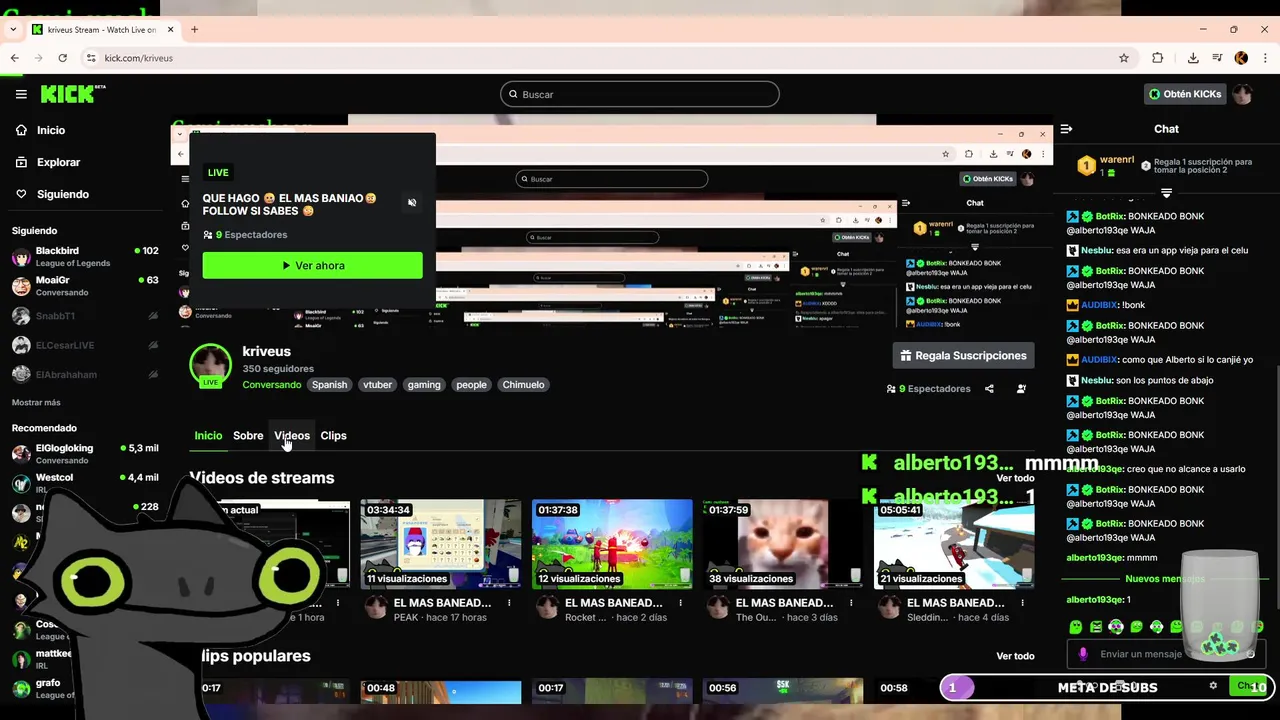Open options menu for The Ou... video
Image resolution: width=1280 pixels, height=720 pixels.
pyautogui.click(x=852, y=603)
